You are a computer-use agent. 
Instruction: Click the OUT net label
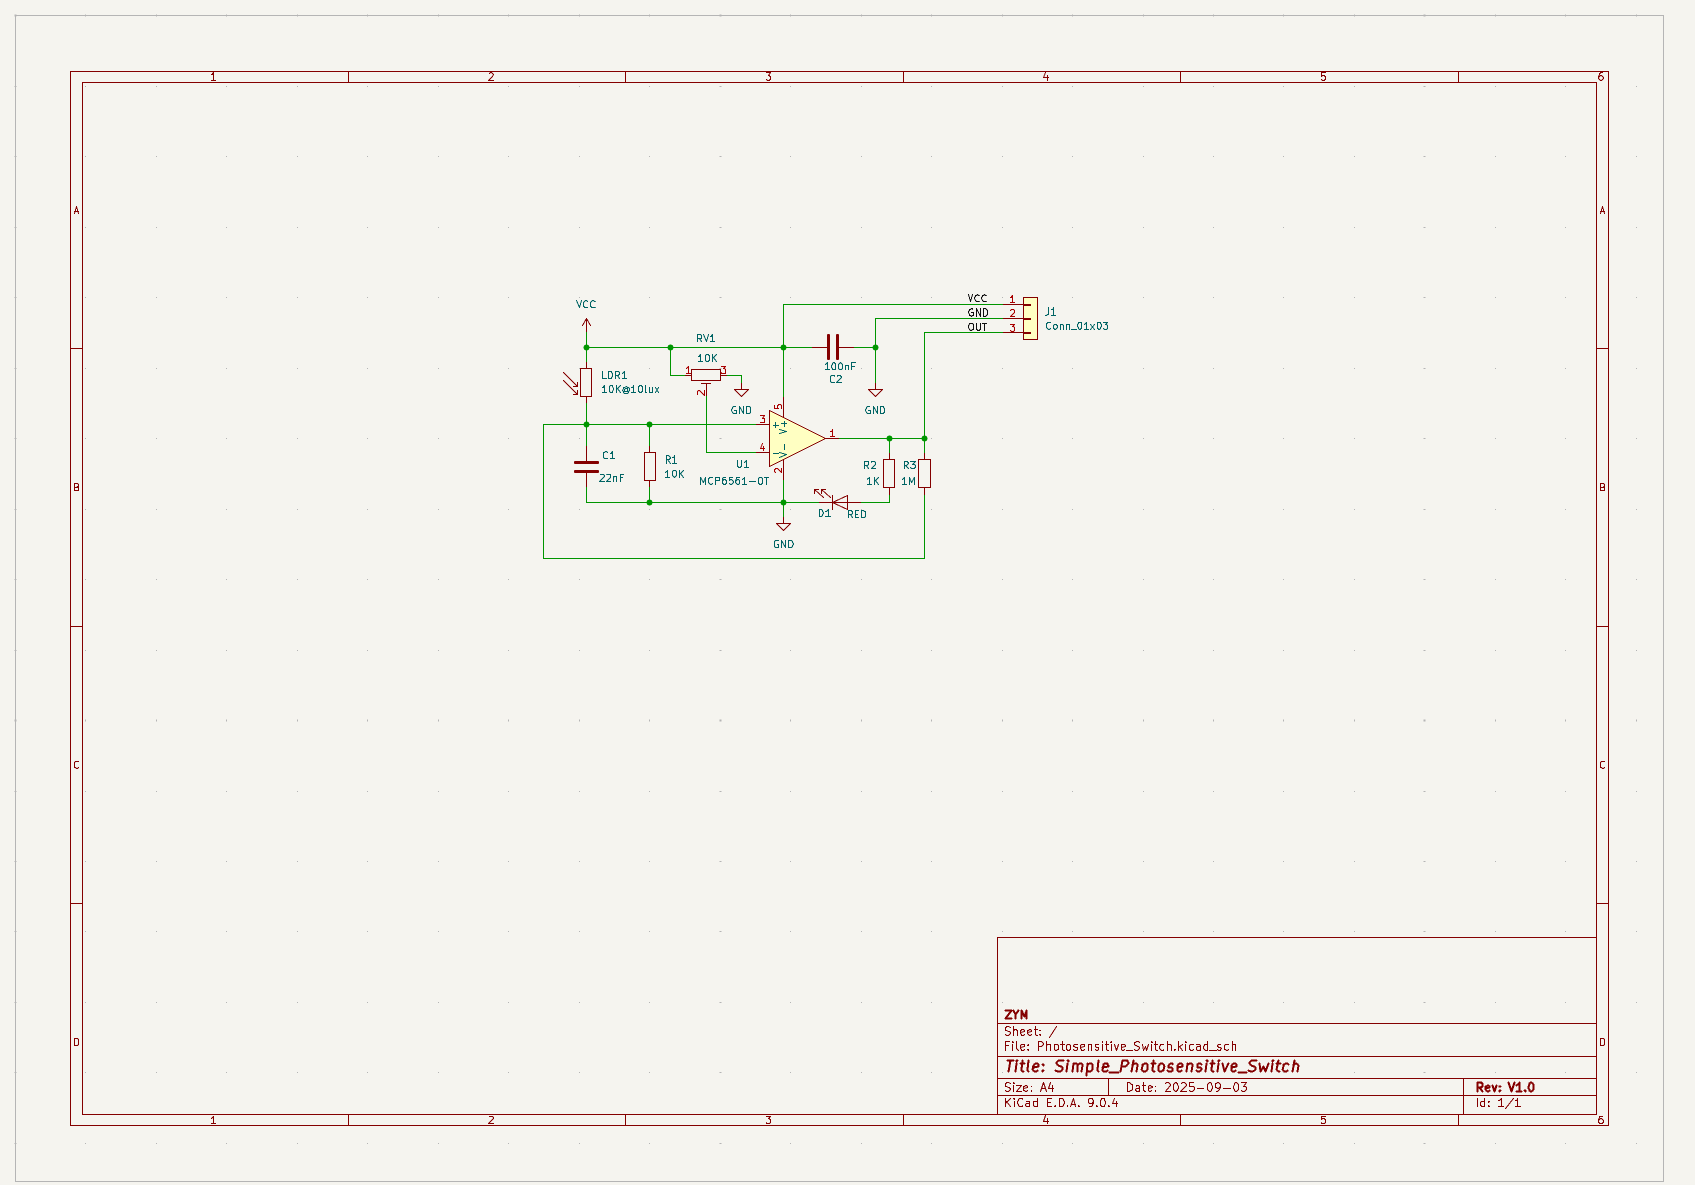point(977,327)
